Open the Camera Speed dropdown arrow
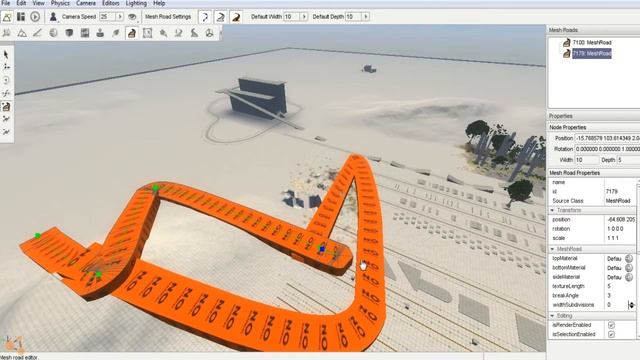Image resolution: width=640 pixels, height=360 pixels. [120, 17]
